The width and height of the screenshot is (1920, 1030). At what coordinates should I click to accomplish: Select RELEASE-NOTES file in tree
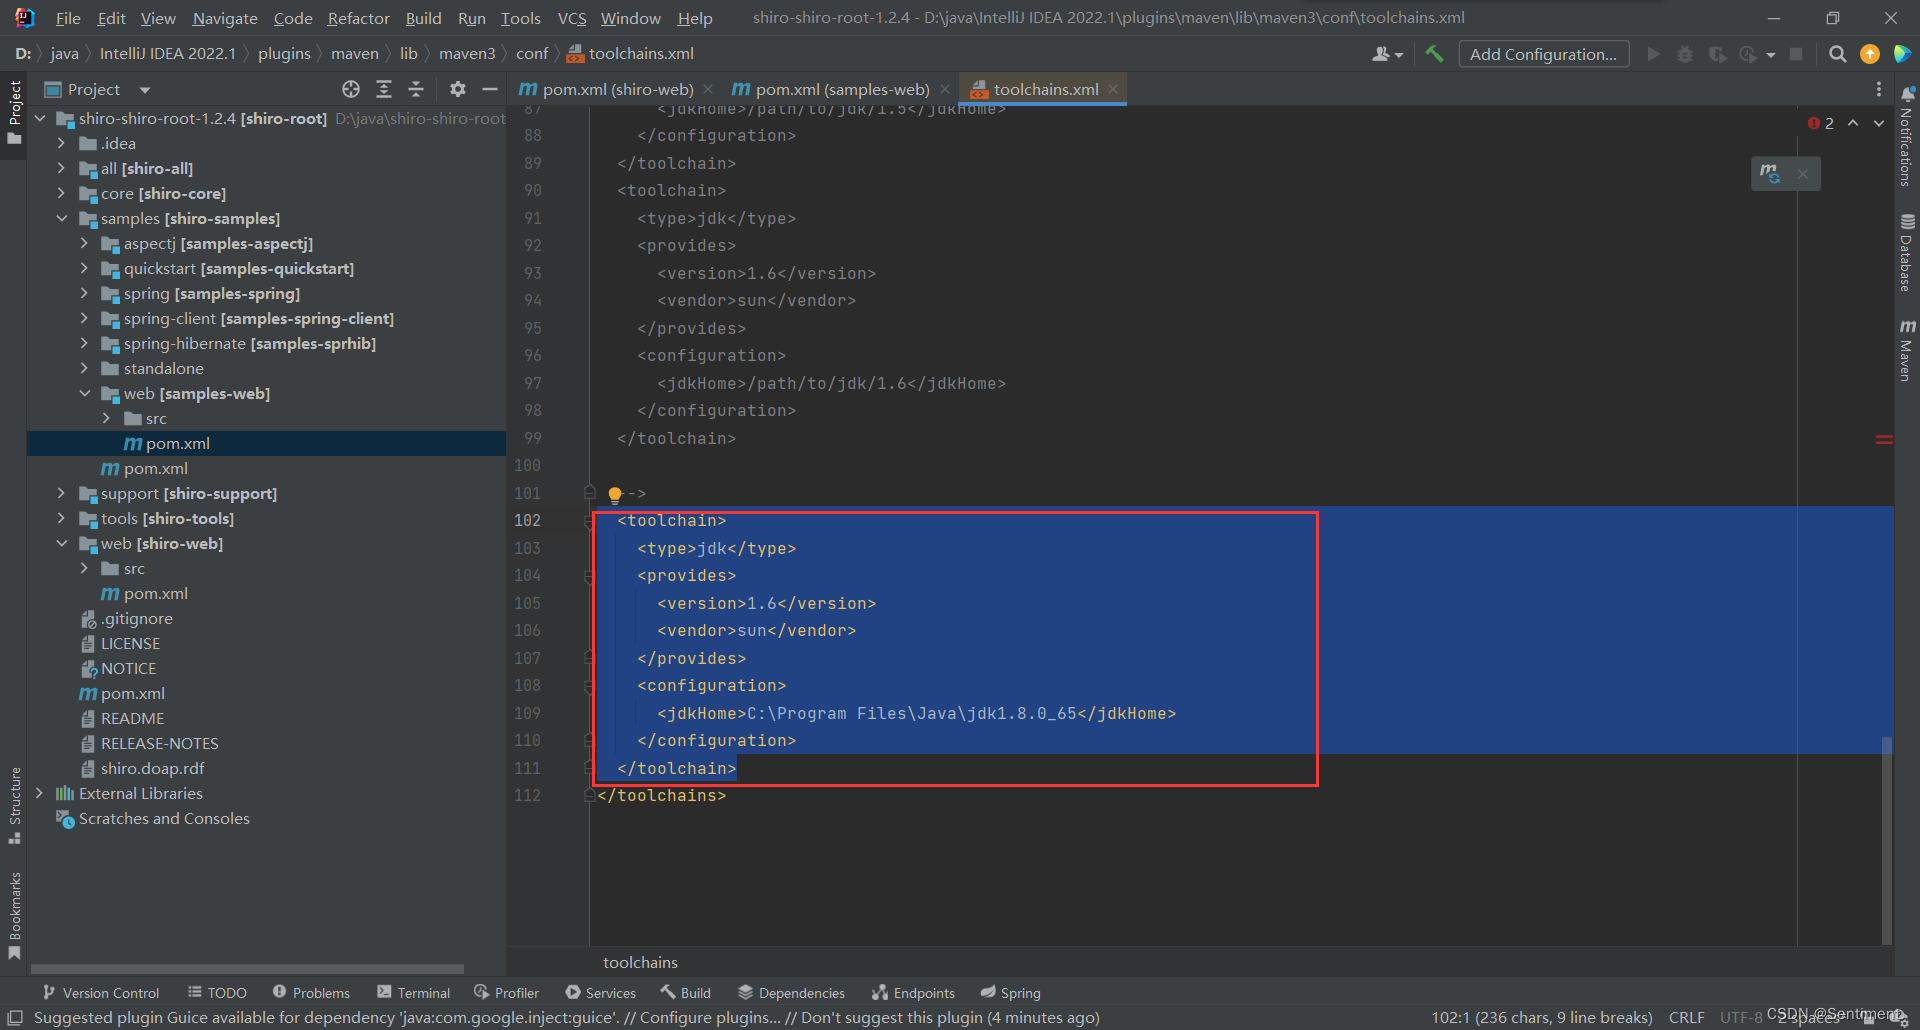tap(159, 743)
